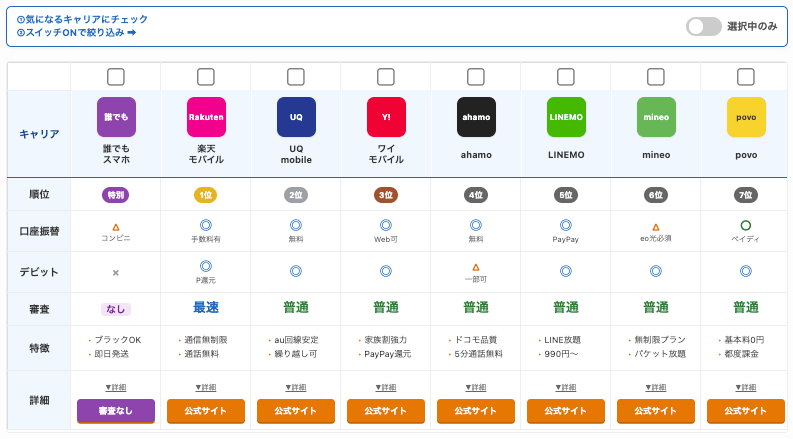Expand ▼詳細 under 誰でもスマホ
This screenshot has width=793, height=439.
(116, 387)
